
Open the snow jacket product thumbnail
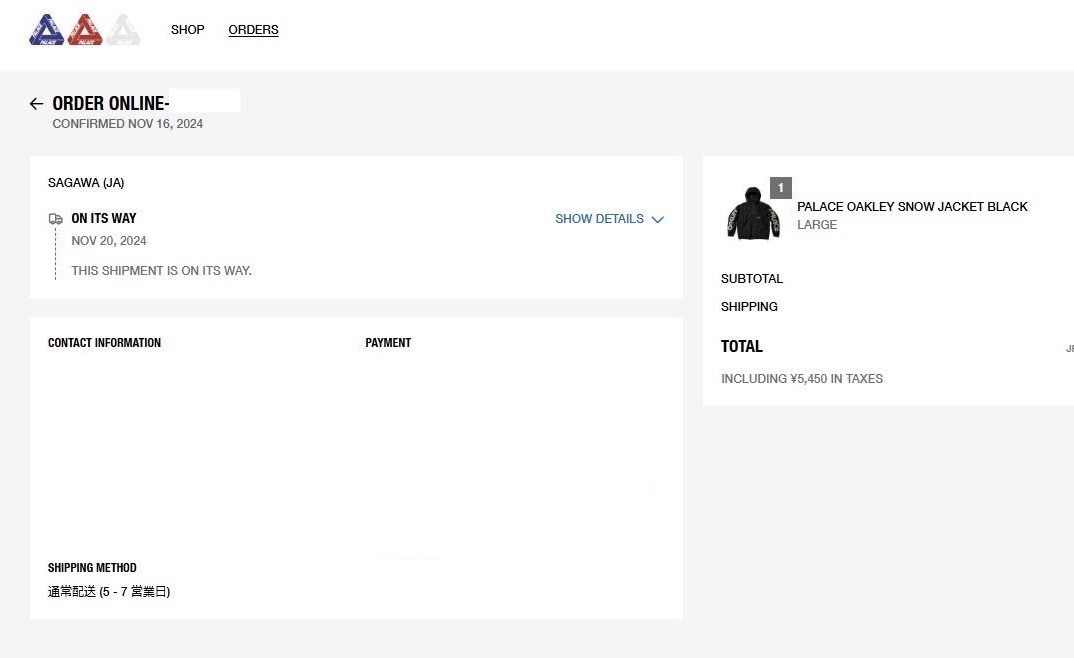point(753,213)
